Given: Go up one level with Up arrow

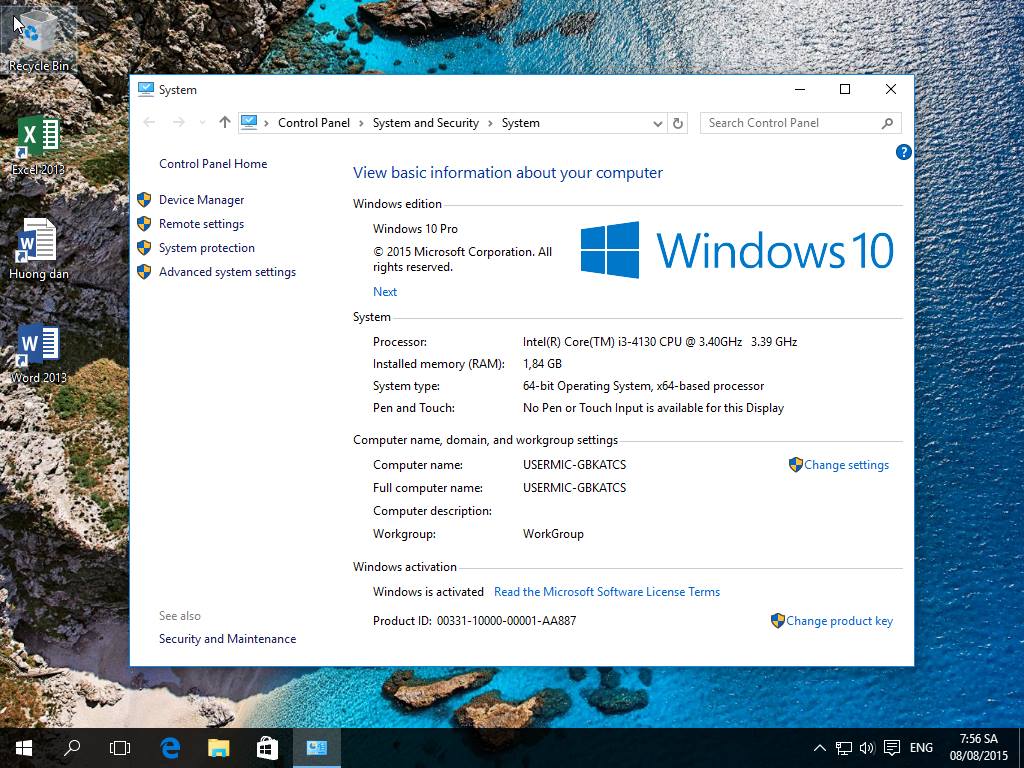Looking at the screenshot, I should (x=225, y=122).
